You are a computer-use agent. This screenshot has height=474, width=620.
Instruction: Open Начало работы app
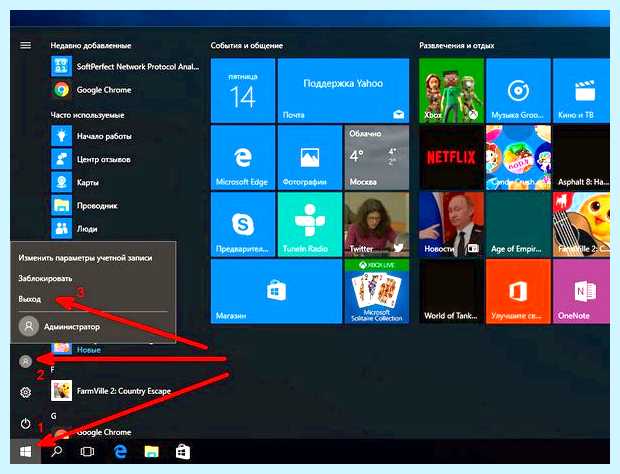(x=92, y=136)
